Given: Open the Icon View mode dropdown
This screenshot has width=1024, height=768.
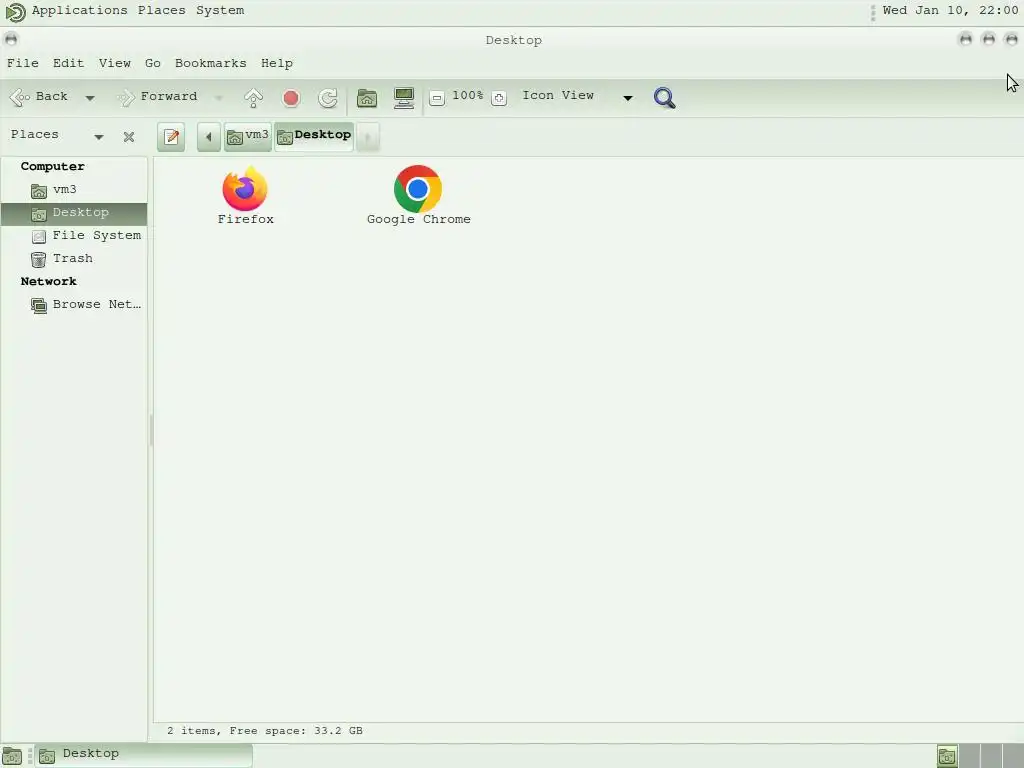Looking at the screenshot, I should (577, 97).
